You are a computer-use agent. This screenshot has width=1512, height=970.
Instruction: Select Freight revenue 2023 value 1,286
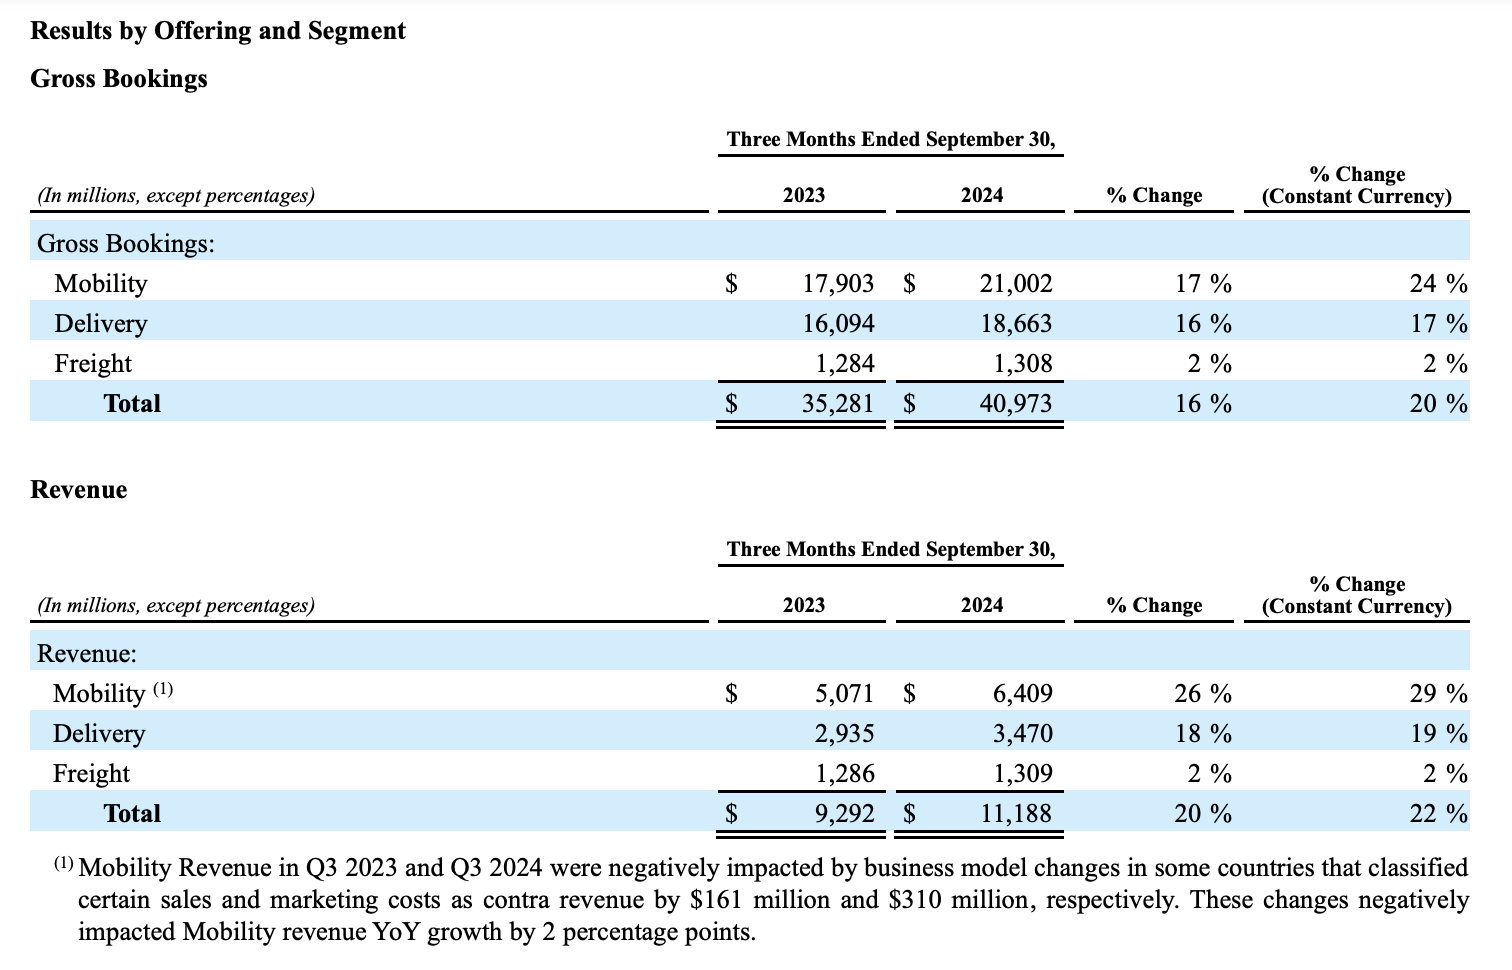[844, 774]
